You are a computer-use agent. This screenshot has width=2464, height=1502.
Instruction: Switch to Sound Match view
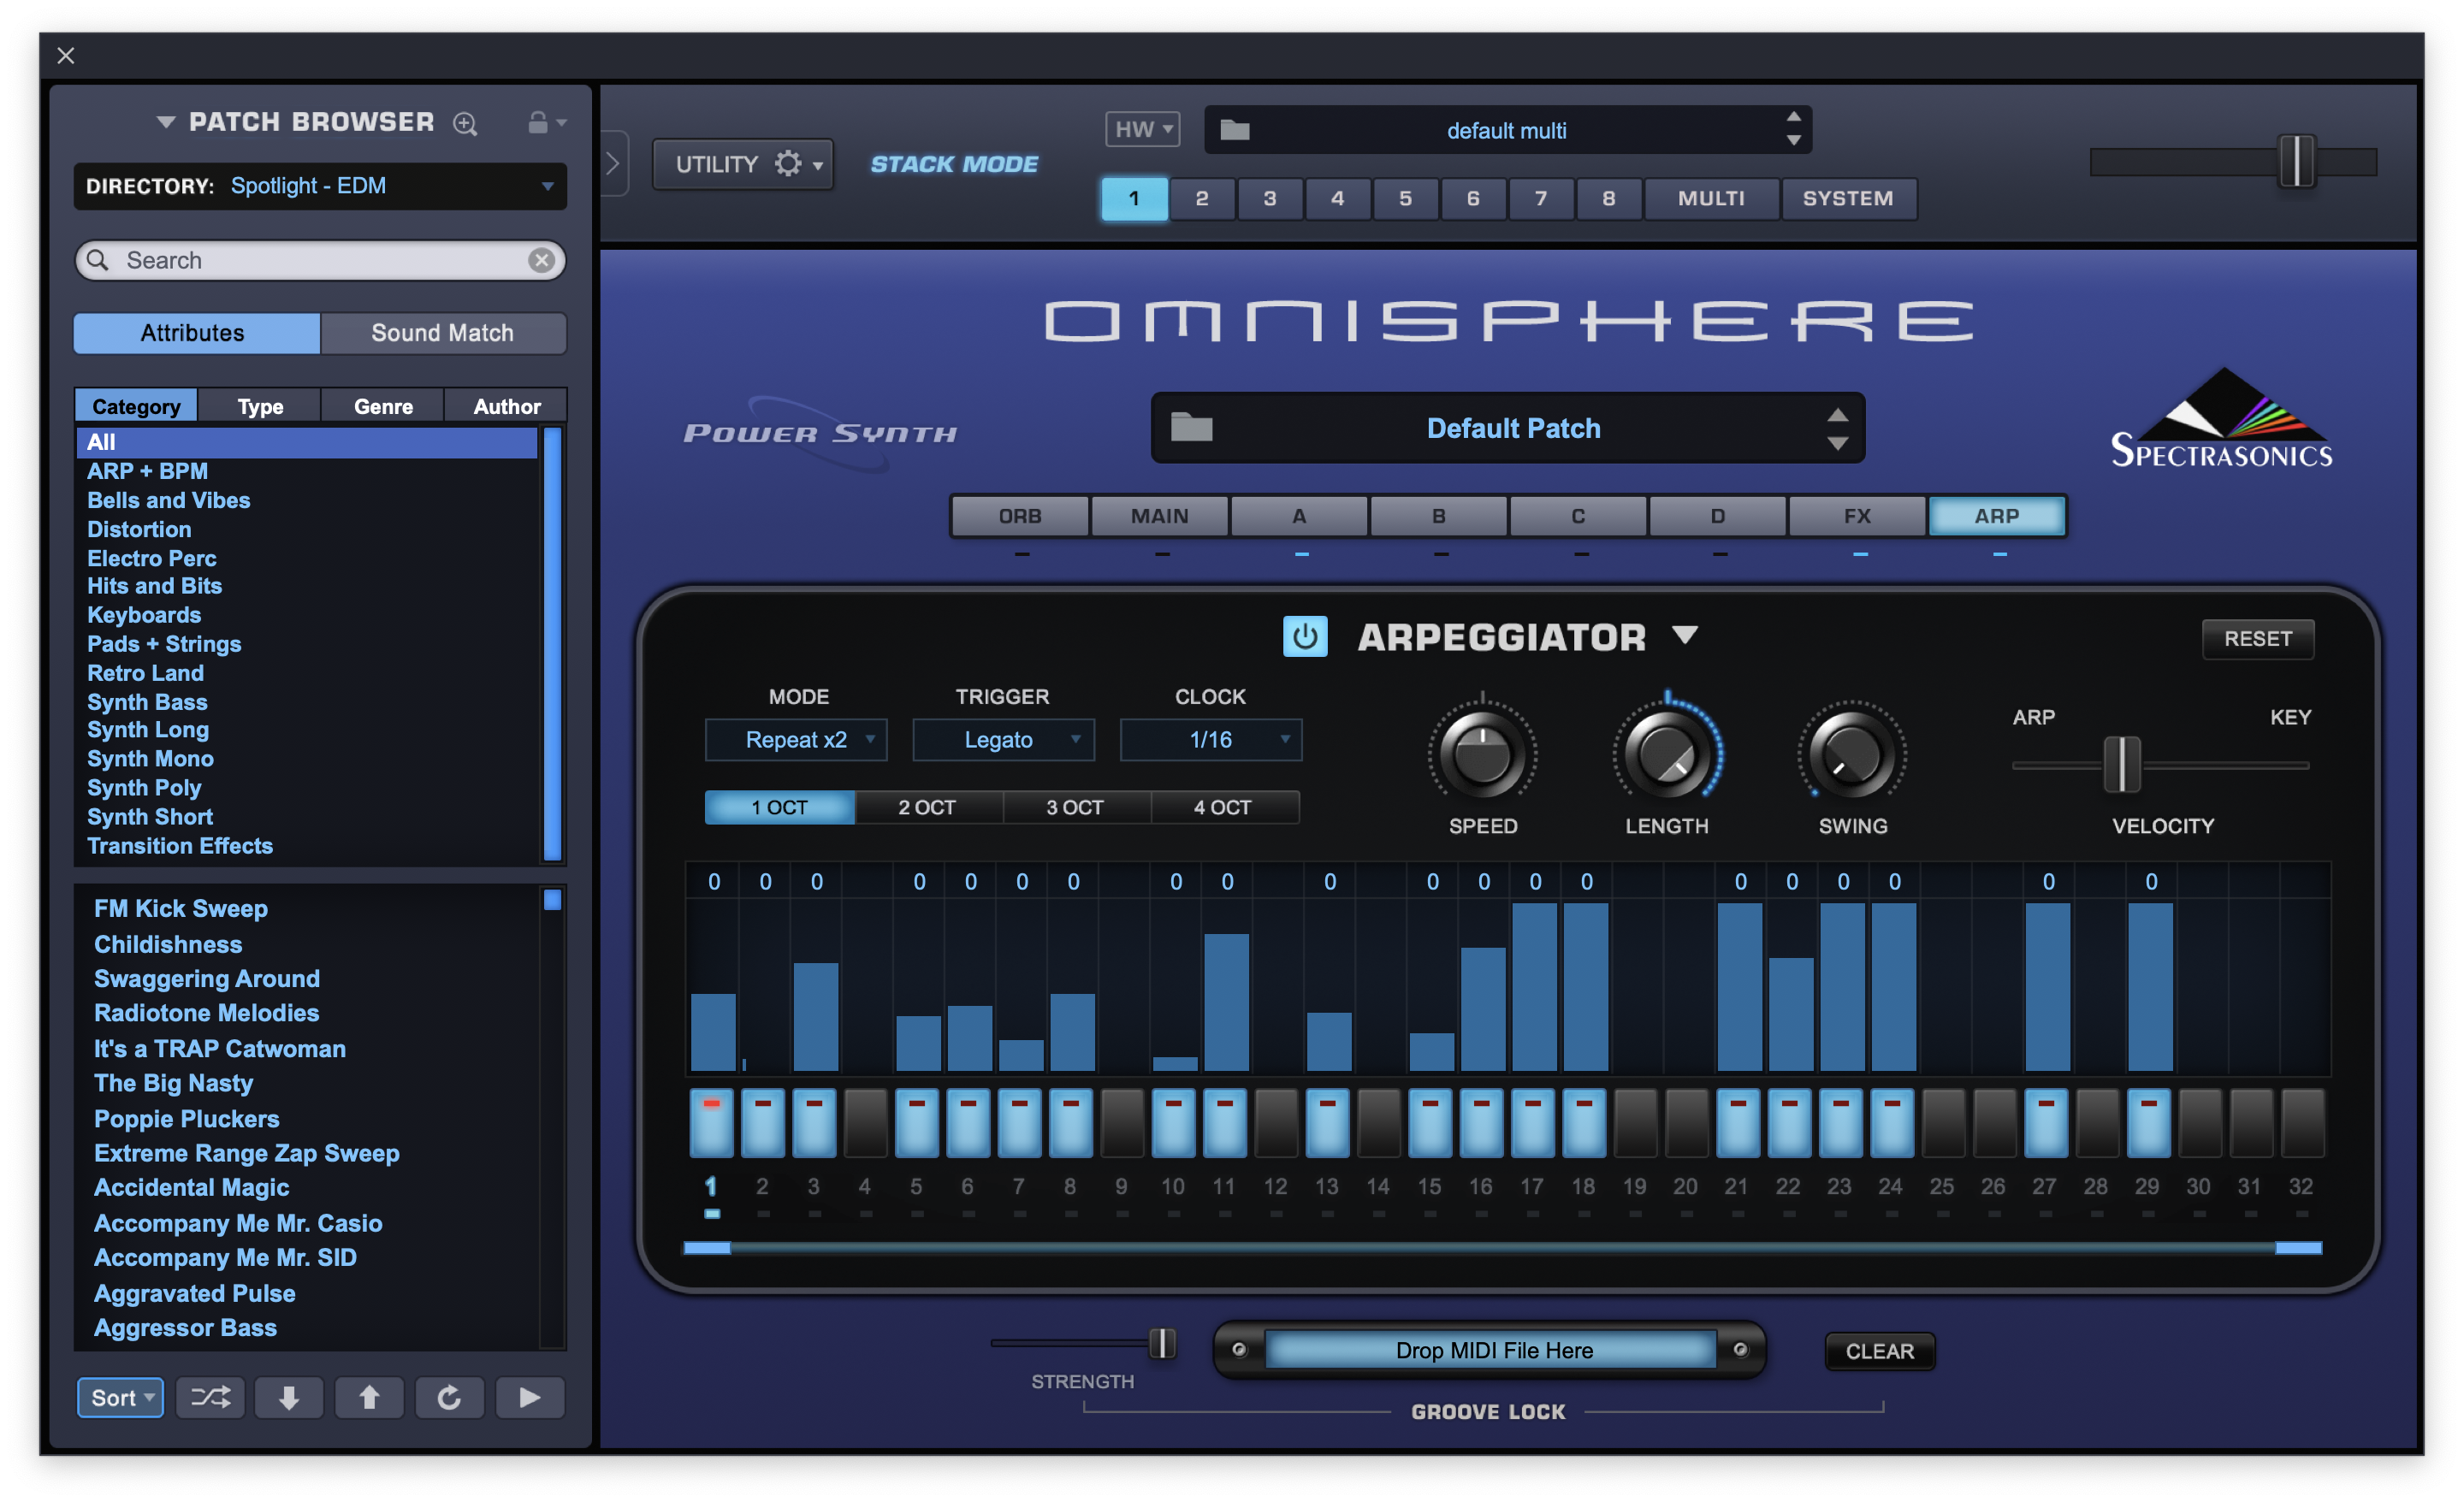click(x=443, y=333)
